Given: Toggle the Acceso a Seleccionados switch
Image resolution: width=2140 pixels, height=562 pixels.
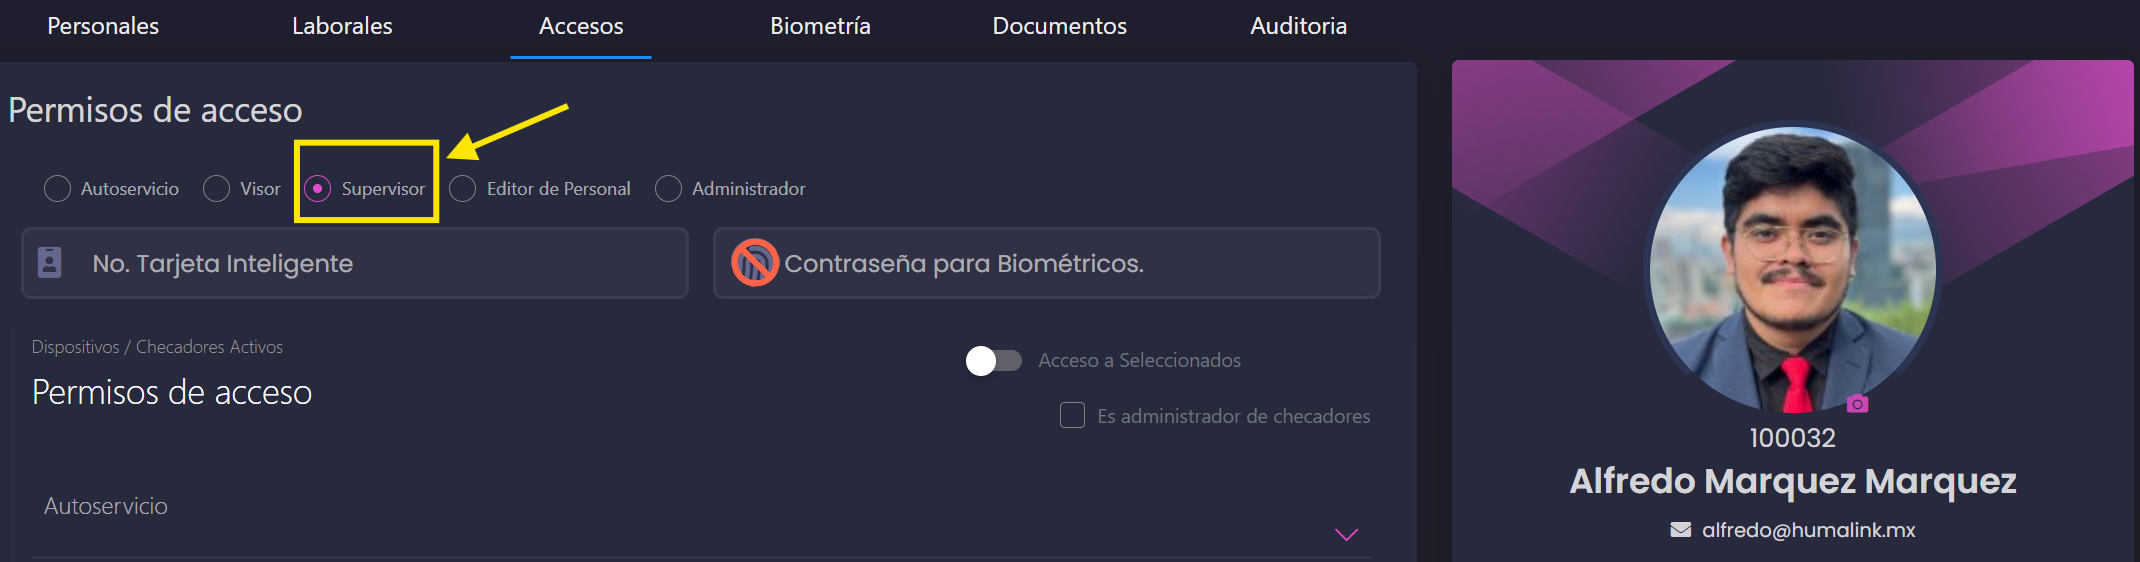Looking at the screenshot, I should (993, 361).
